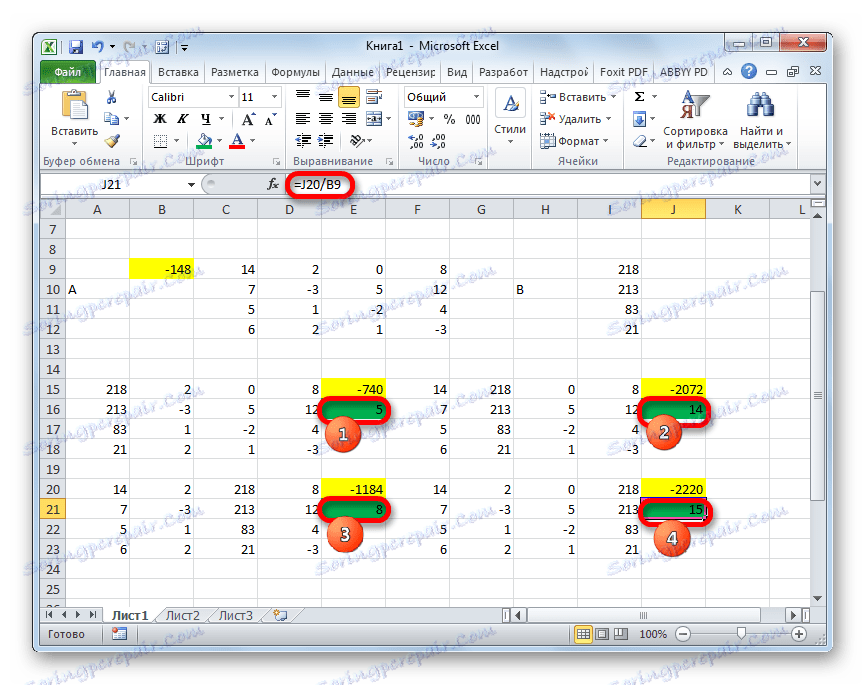
Task: Click the Fill down arrow icon
Action: click(639, 119)
